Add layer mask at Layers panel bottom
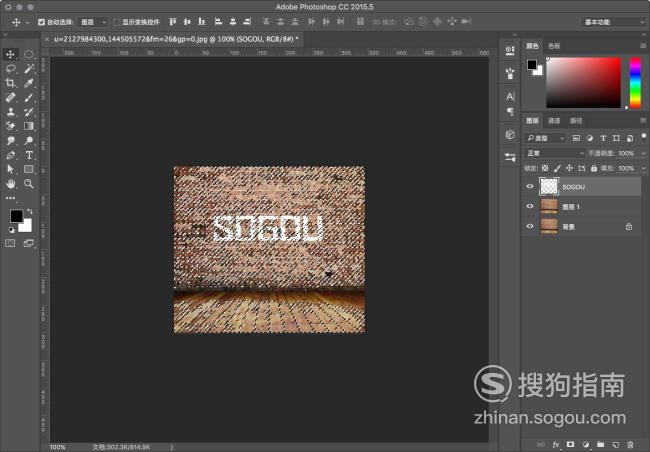This screenshot has height=452, width=650. pos(571,445)
